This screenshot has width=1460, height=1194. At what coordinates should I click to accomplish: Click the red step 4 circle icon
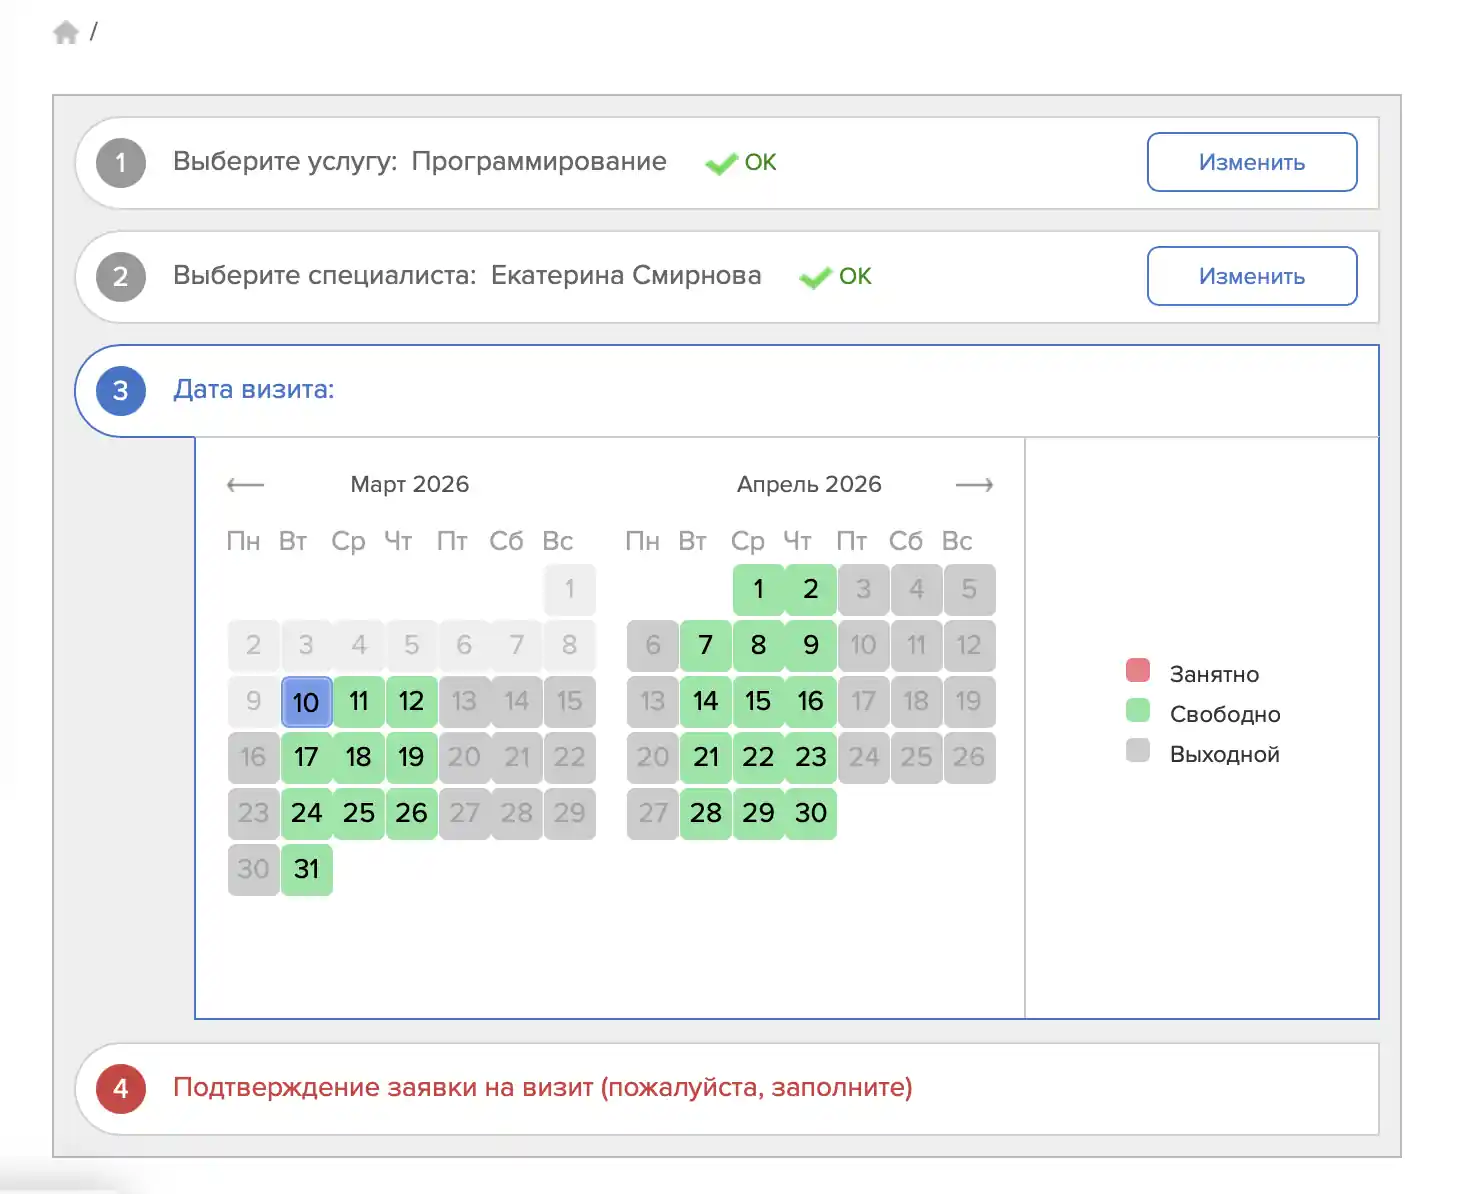[x=120, y=1089]
